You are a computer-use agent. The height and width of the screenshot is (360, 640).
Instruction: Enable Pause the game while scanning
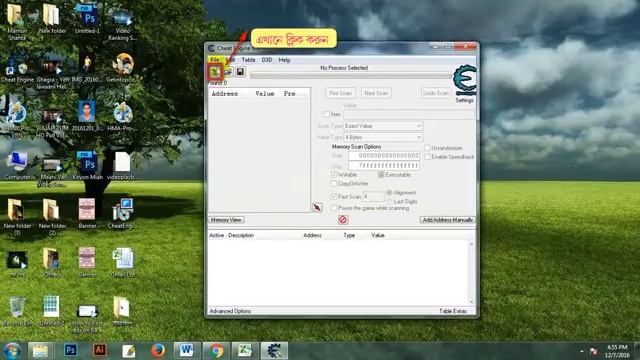pos(334,208)
